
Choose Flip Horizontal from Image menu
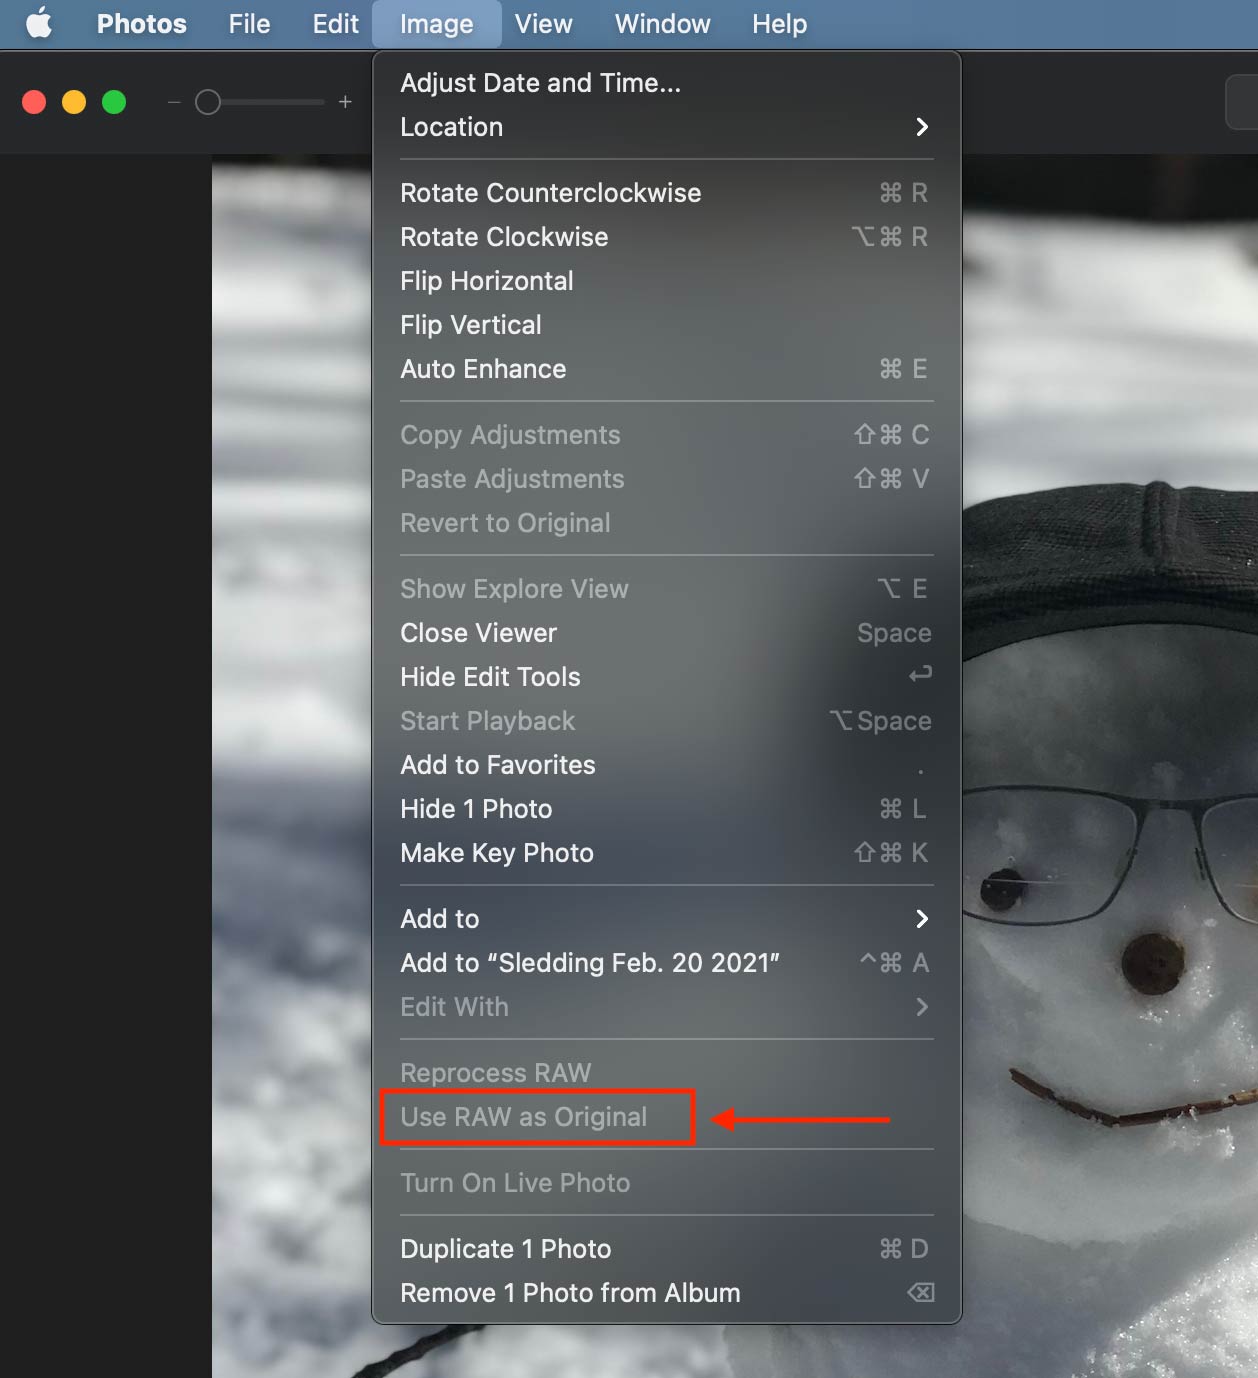487,281
